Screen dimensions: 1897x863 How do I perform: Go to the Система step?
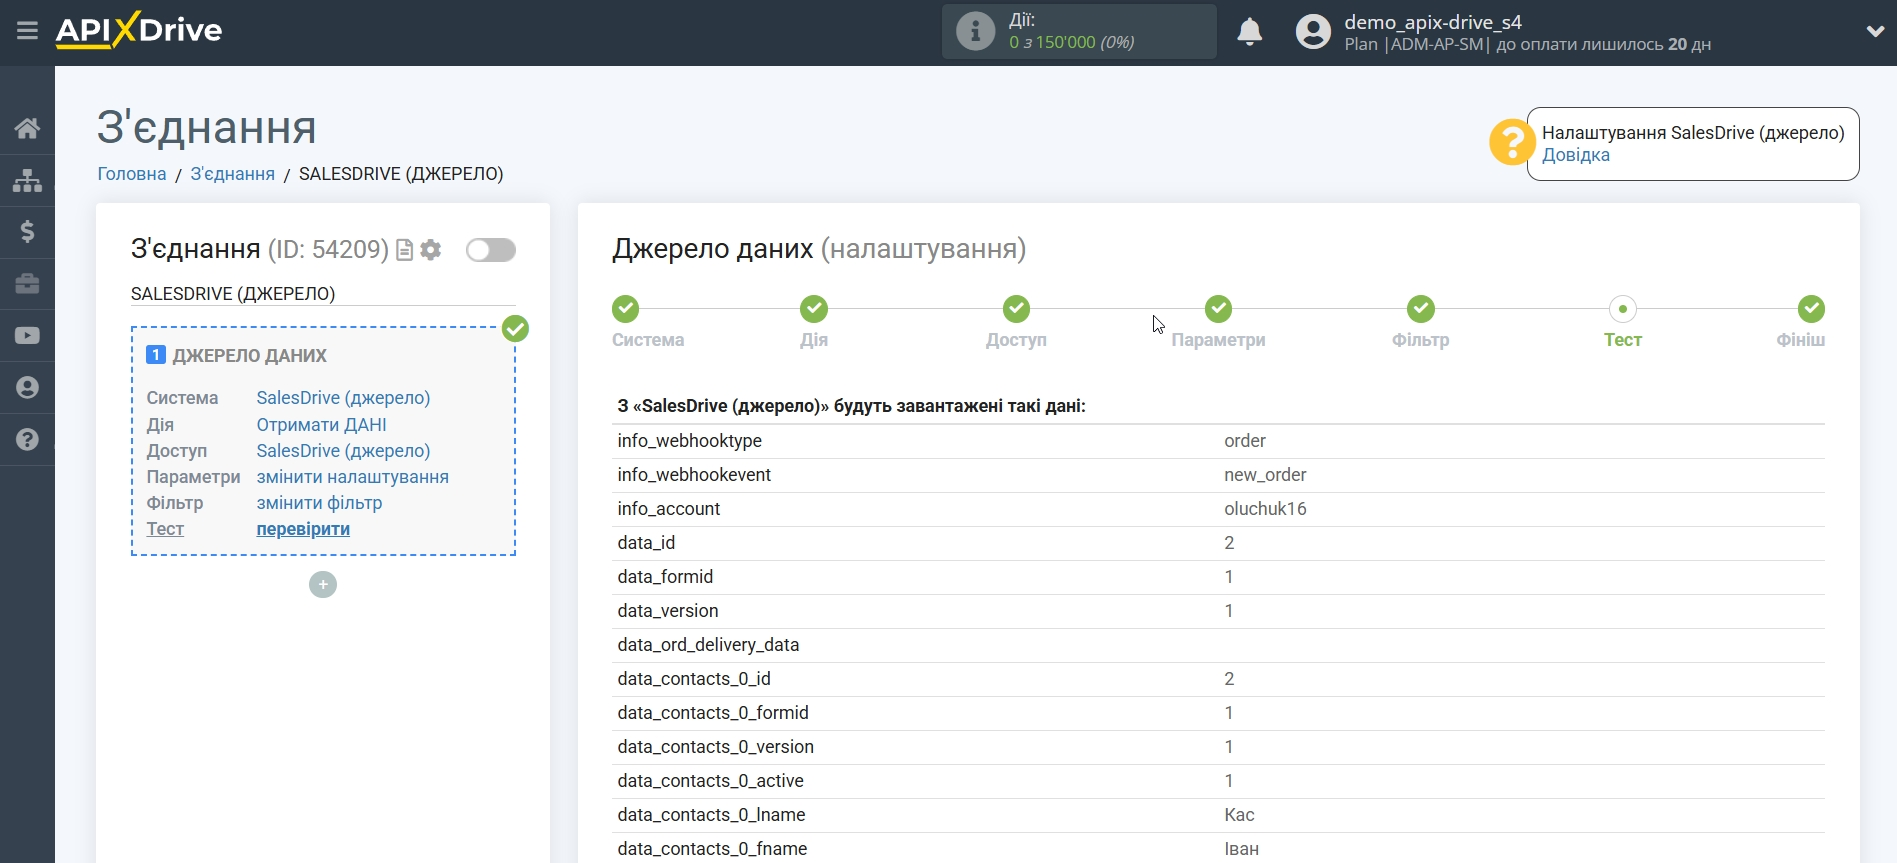point(626,309)
